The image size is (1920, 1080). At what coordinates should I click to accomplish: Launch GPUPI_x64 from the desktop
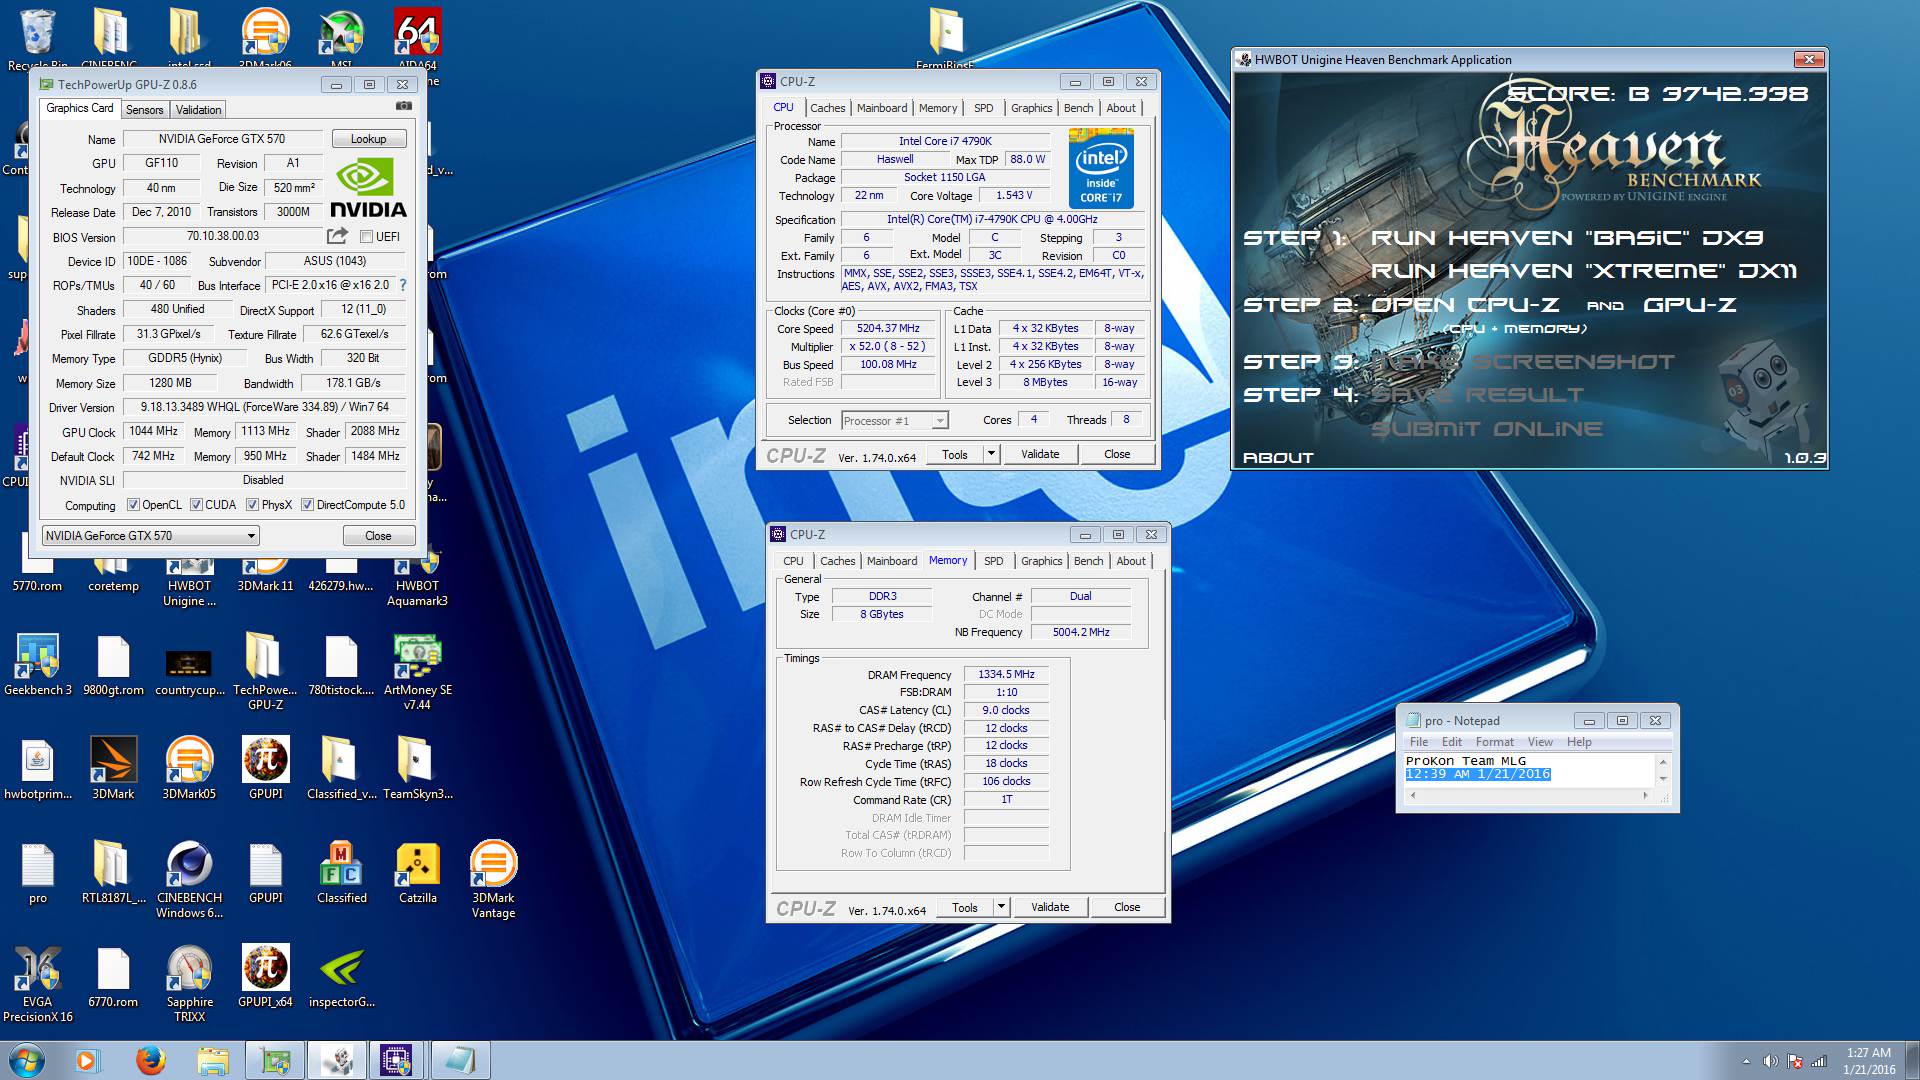(x=265, y=976)
